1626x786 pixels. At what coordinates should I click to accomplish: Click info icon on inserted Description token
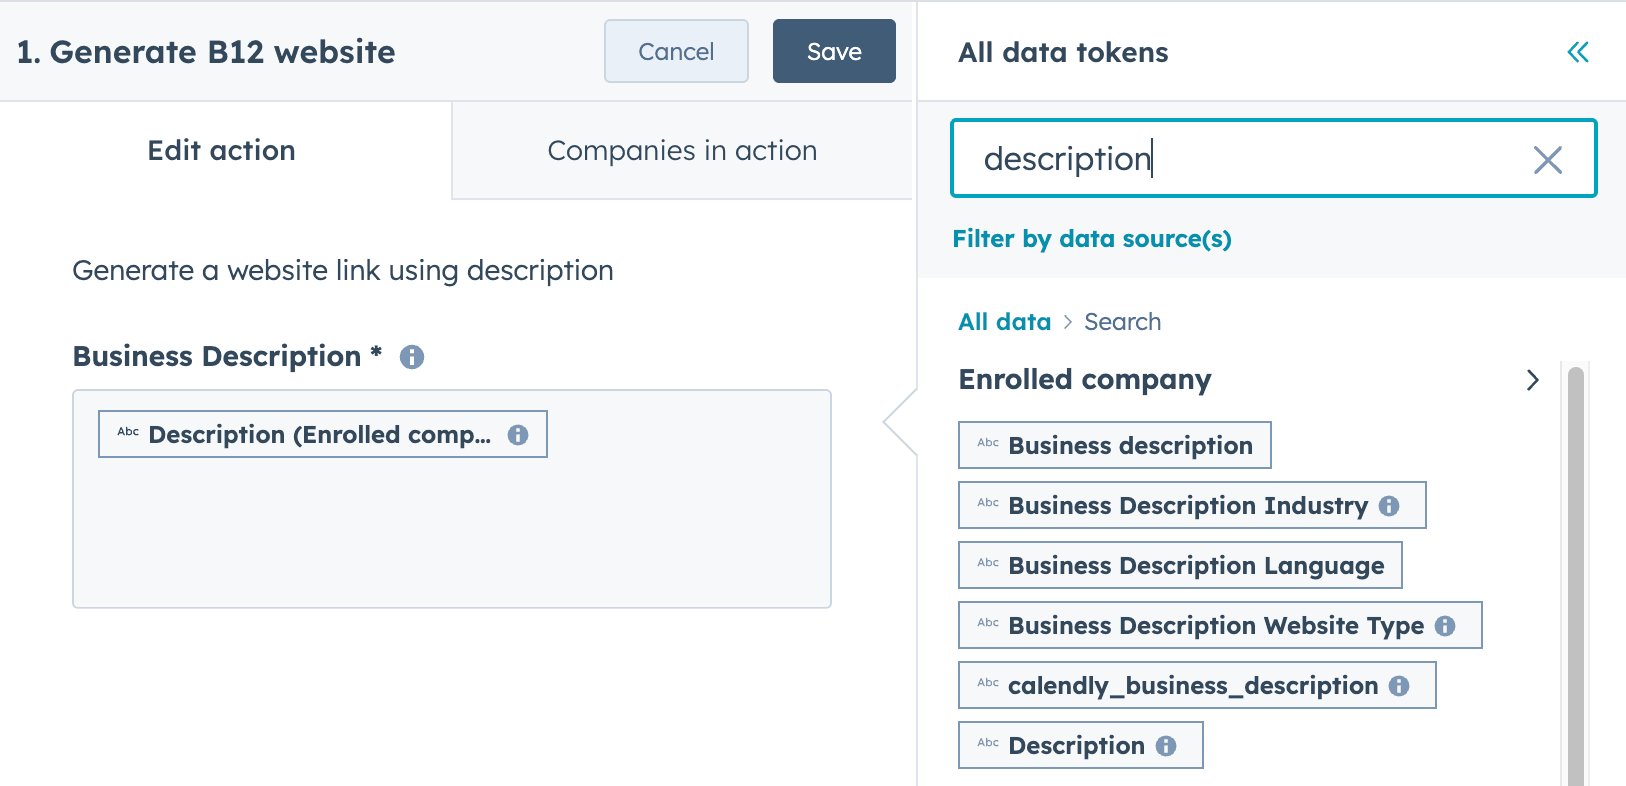point(518,435)
